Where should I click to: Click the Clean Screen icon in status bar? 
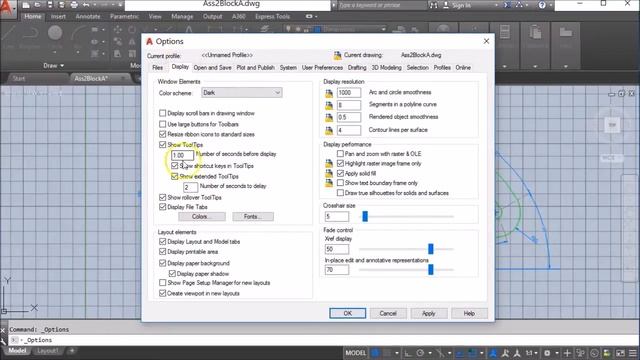(x=620, y=353)
